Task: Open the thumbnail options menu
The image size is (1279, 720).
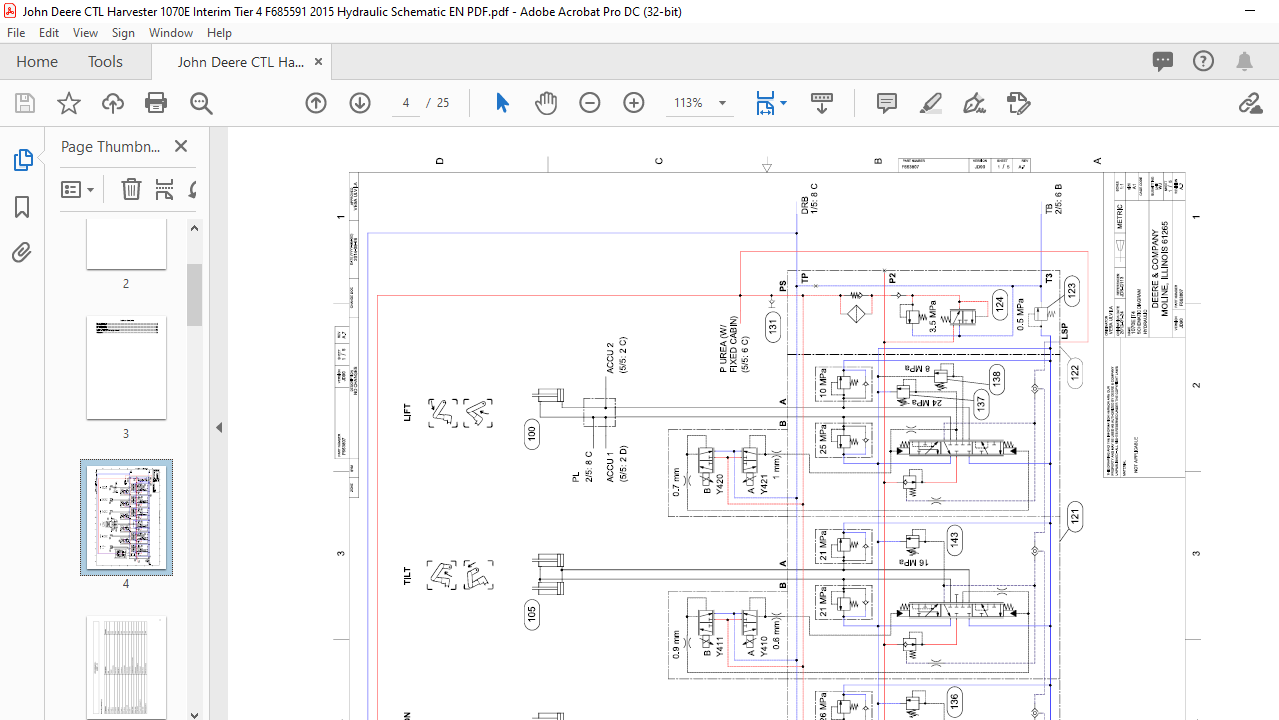Action: 77,189
